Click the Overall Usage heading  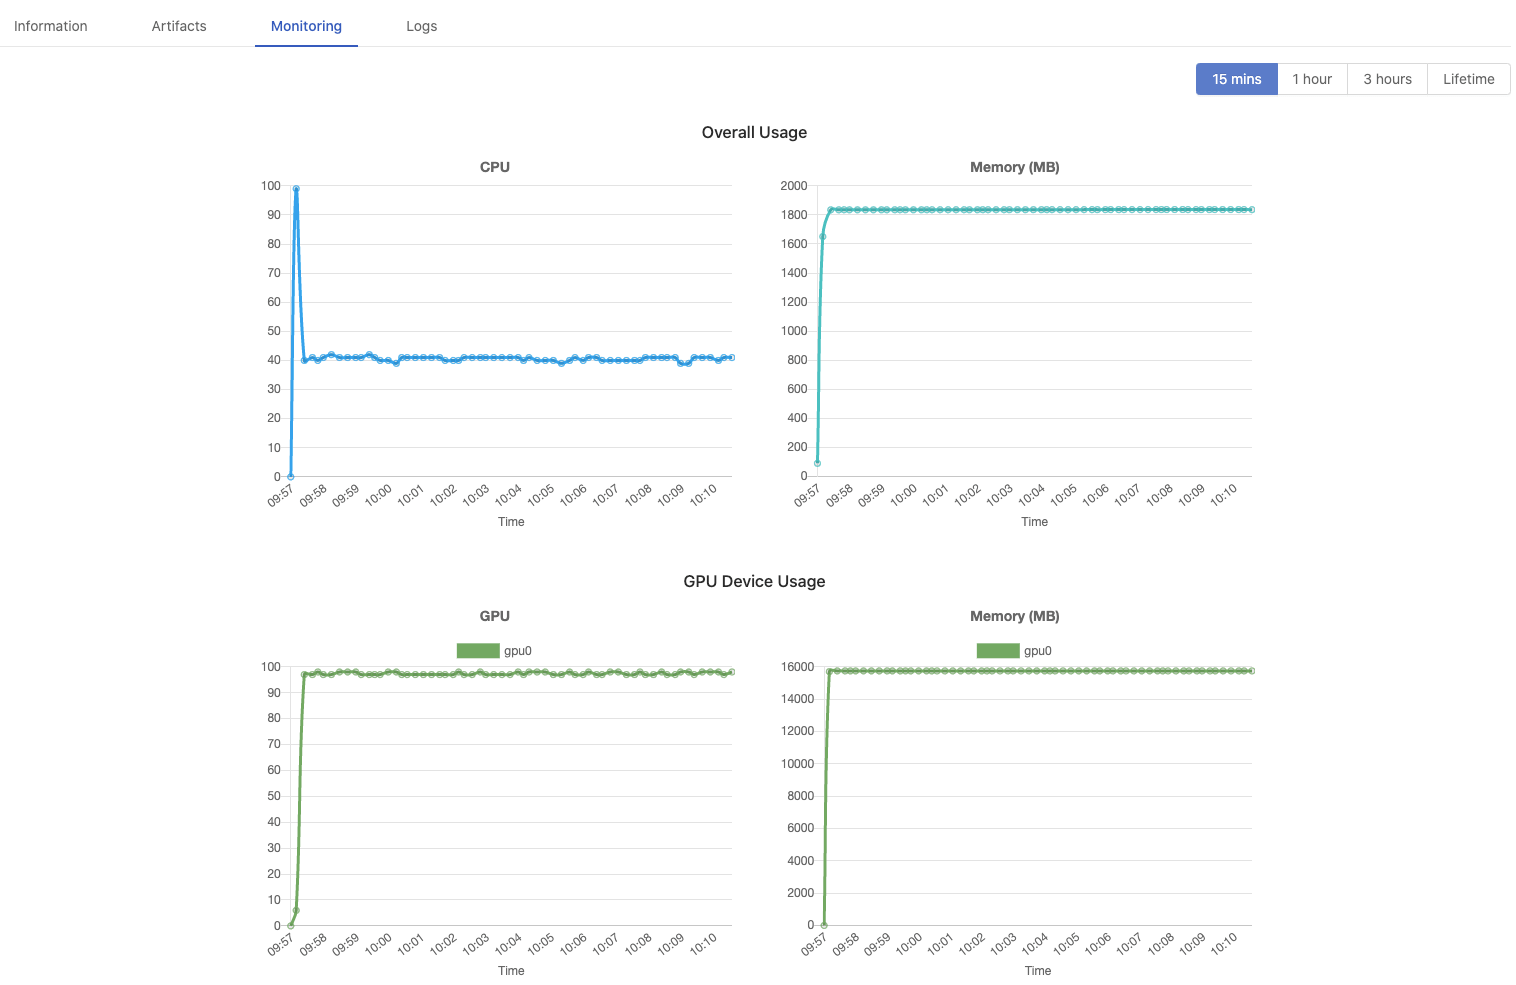click(754, 132)
